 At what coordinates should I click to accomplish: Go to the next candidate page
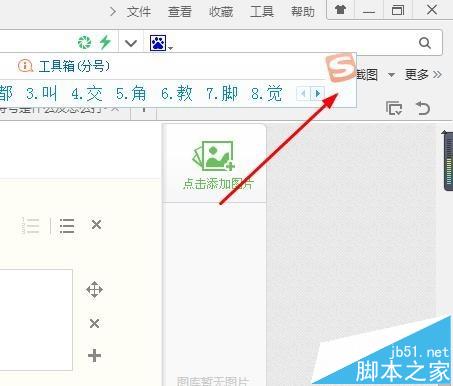(x=317, y=94)
